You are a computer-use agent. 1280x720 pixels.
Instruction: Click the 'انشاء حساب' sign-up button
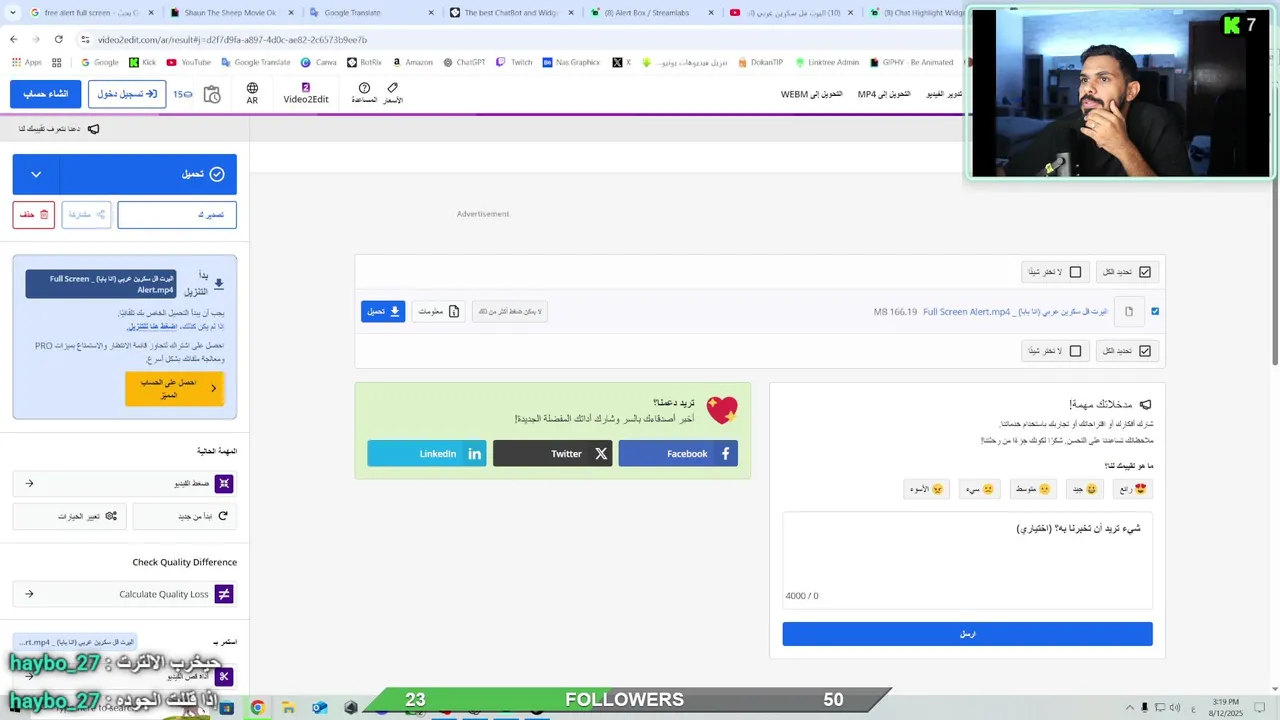click(x=46, y=94)
